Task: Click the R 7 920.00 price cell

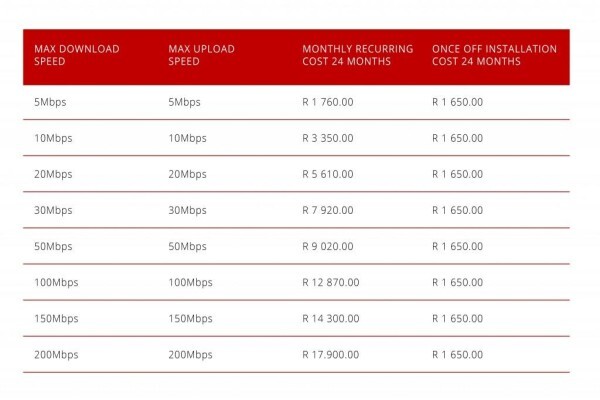Action: [x=328, y=210]
